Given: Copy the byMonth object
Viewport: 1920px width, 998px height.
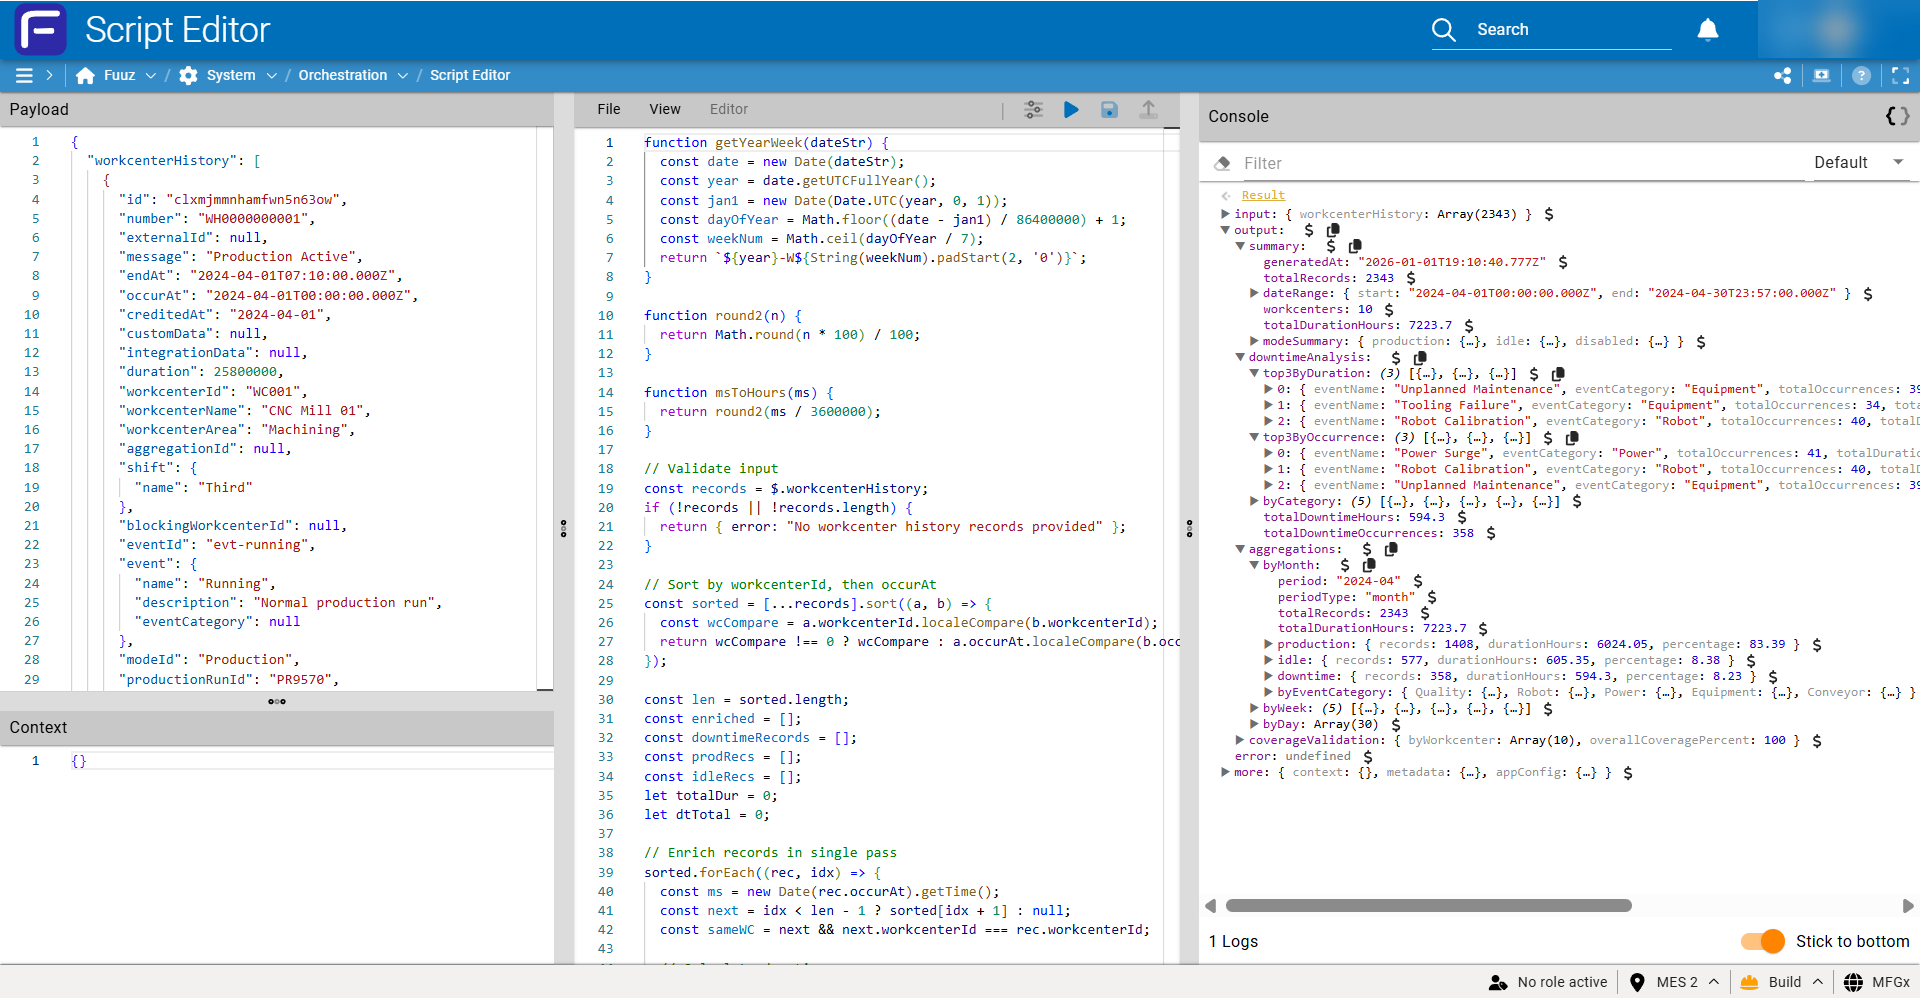Looking at the screenshot, I should 1368,565.
